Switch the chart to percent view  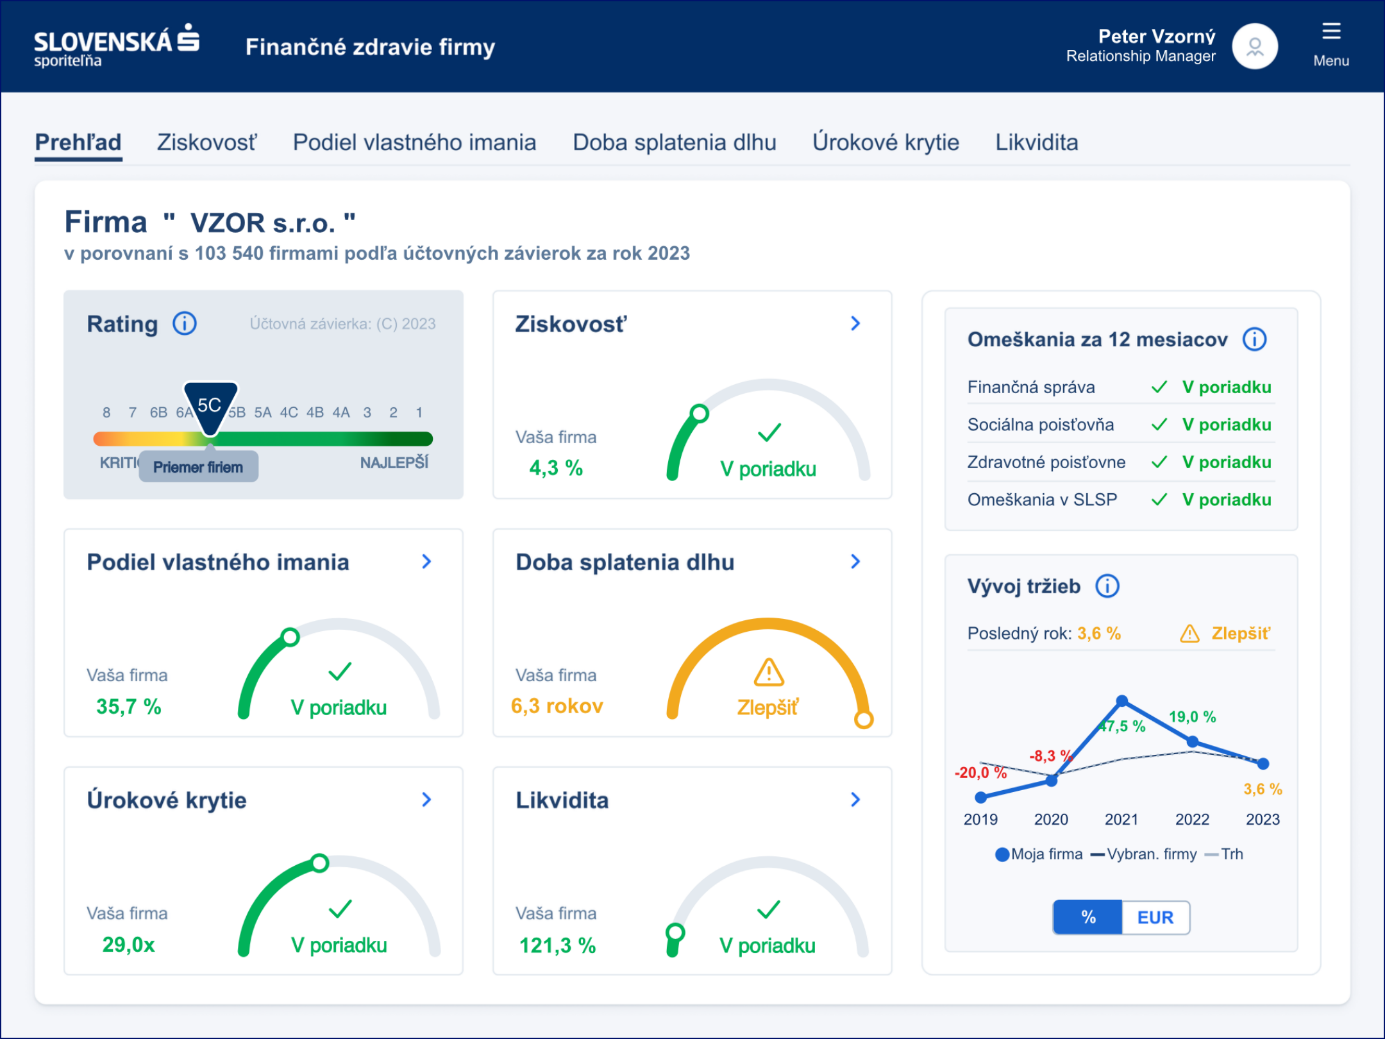pyautogui.click(x=1088, y=917)
